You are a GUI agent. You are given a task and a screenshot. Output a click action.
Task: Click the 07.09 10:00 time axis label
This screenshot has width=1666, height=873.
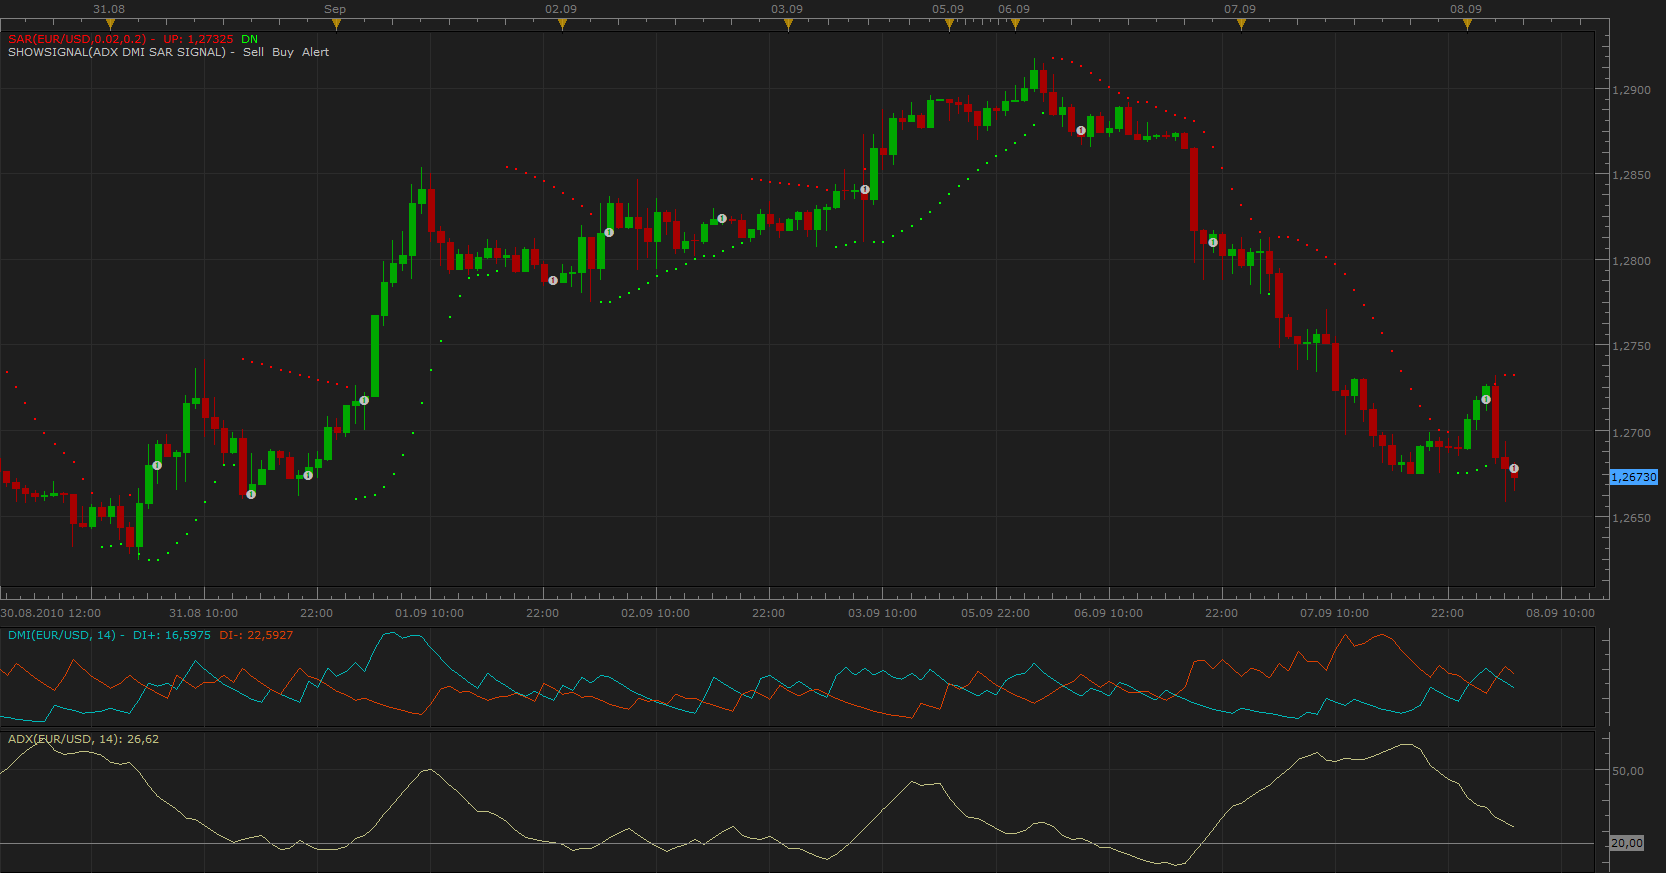click(x=1335, y=613)
